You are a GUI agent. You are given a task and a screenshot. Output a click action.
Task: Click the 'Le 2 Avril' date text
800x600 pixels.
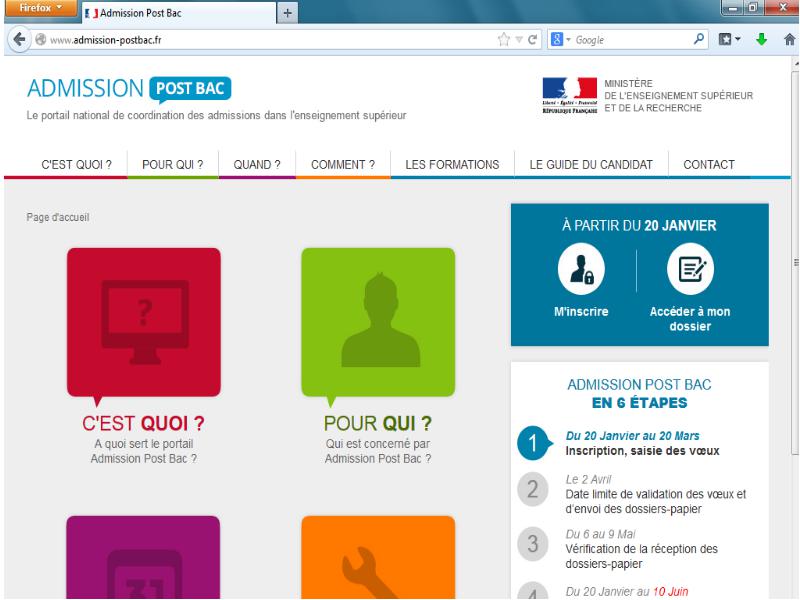tap(588, 480)
